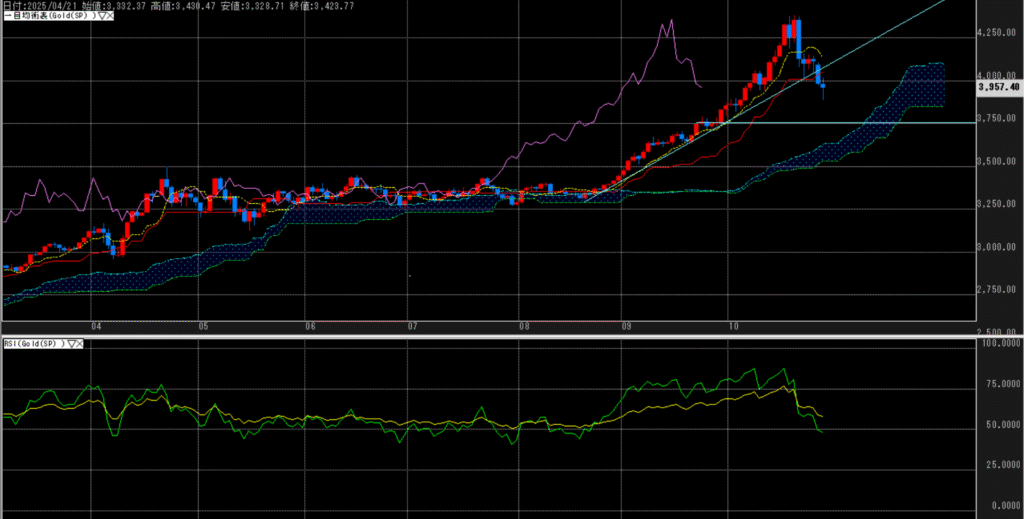Click the 高値 high value in header

tap(170, 6)
